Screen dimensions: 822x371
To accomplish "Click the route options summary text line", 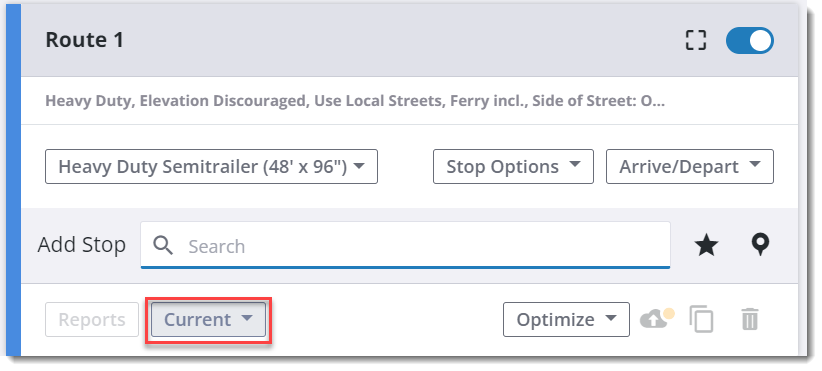I will [355, 101].
